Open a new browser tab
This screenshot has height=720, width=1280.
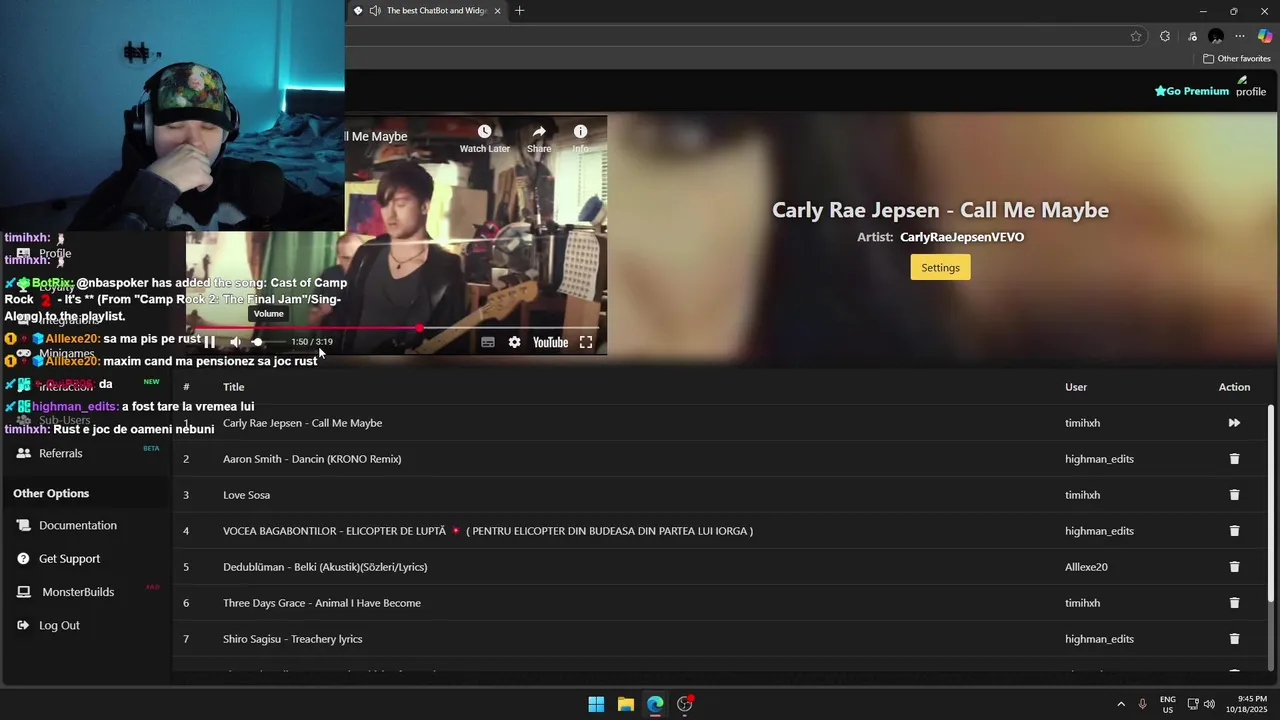click(x=519, y=11)
